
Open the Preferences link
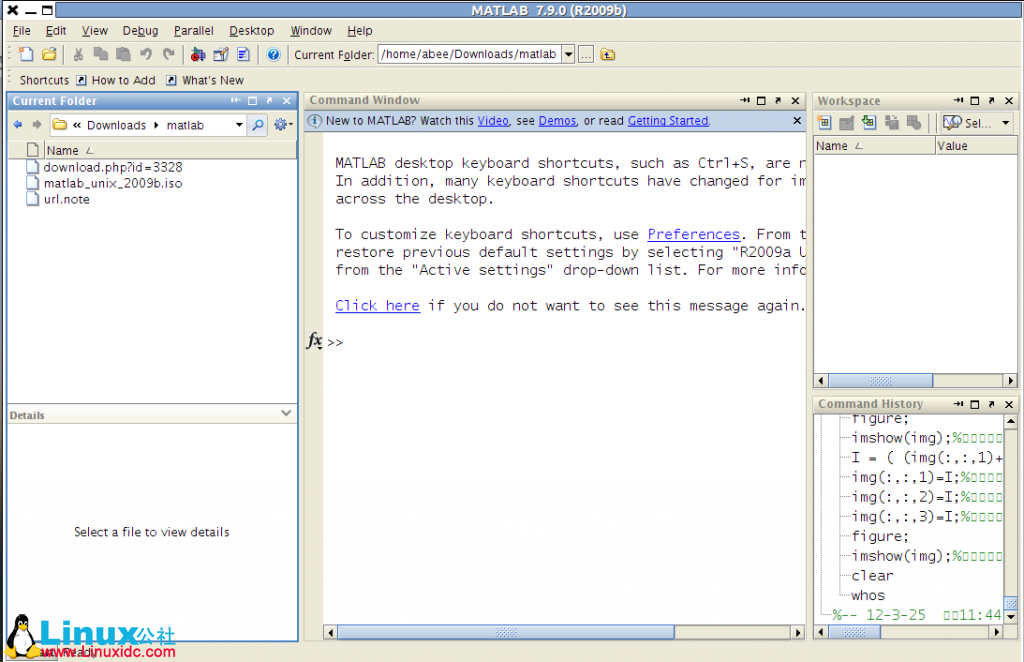694,234
